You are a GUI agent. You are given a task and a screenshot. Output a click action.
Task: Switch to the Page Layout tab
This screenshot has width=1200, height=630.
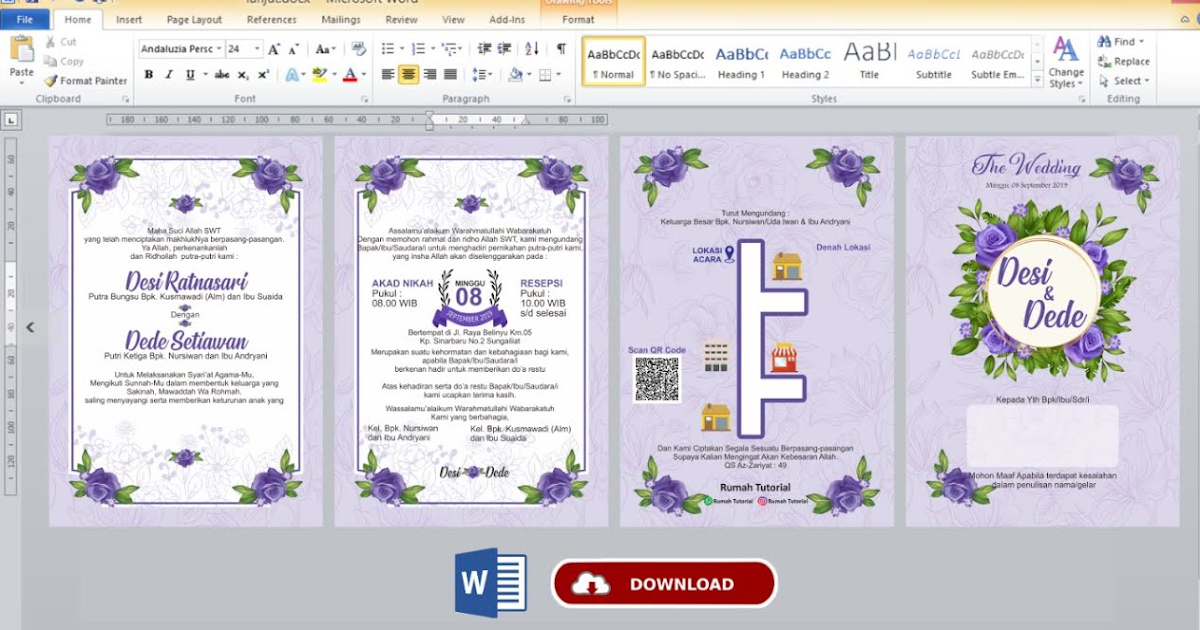[x=194, y=19]
